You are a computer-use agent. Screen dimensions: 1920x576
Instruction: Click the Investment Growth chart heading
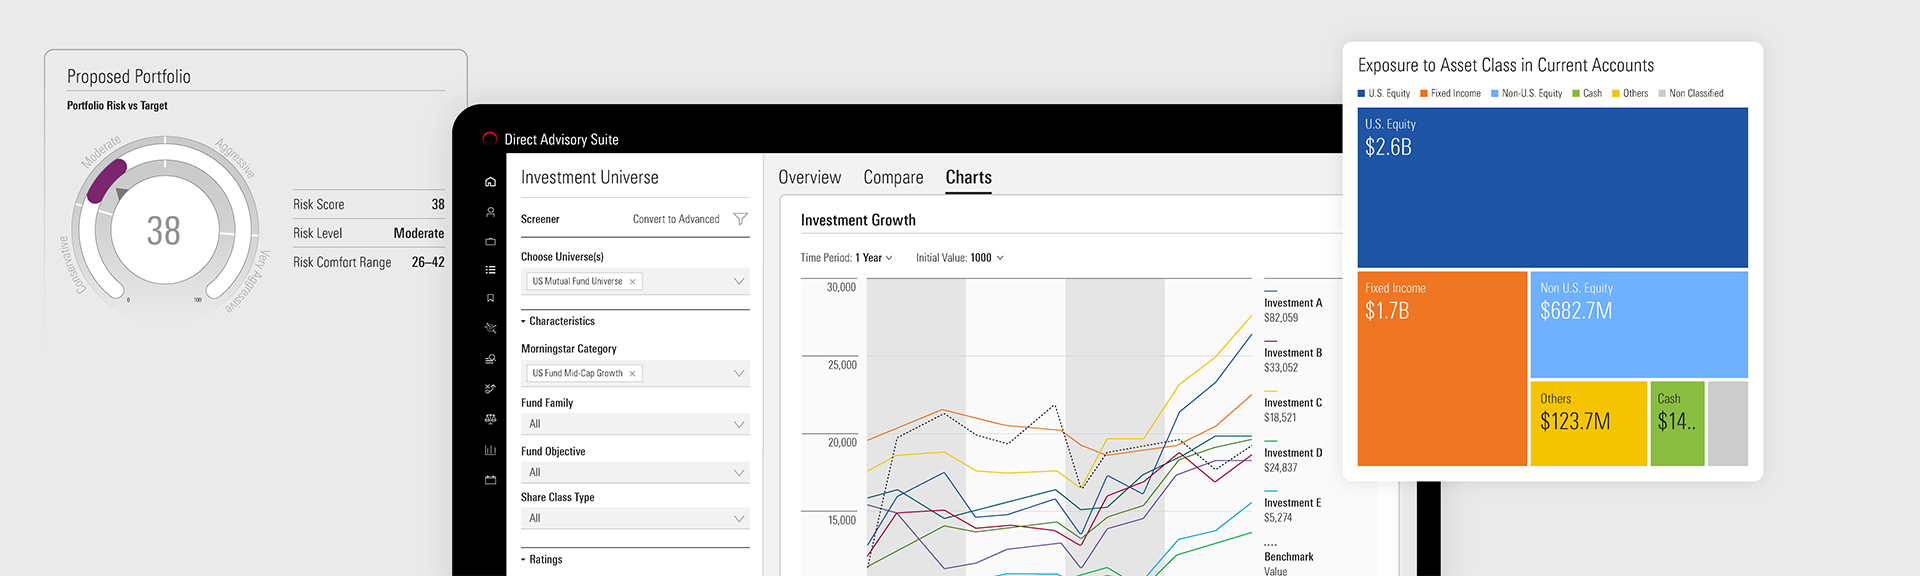tap(858, 220)
